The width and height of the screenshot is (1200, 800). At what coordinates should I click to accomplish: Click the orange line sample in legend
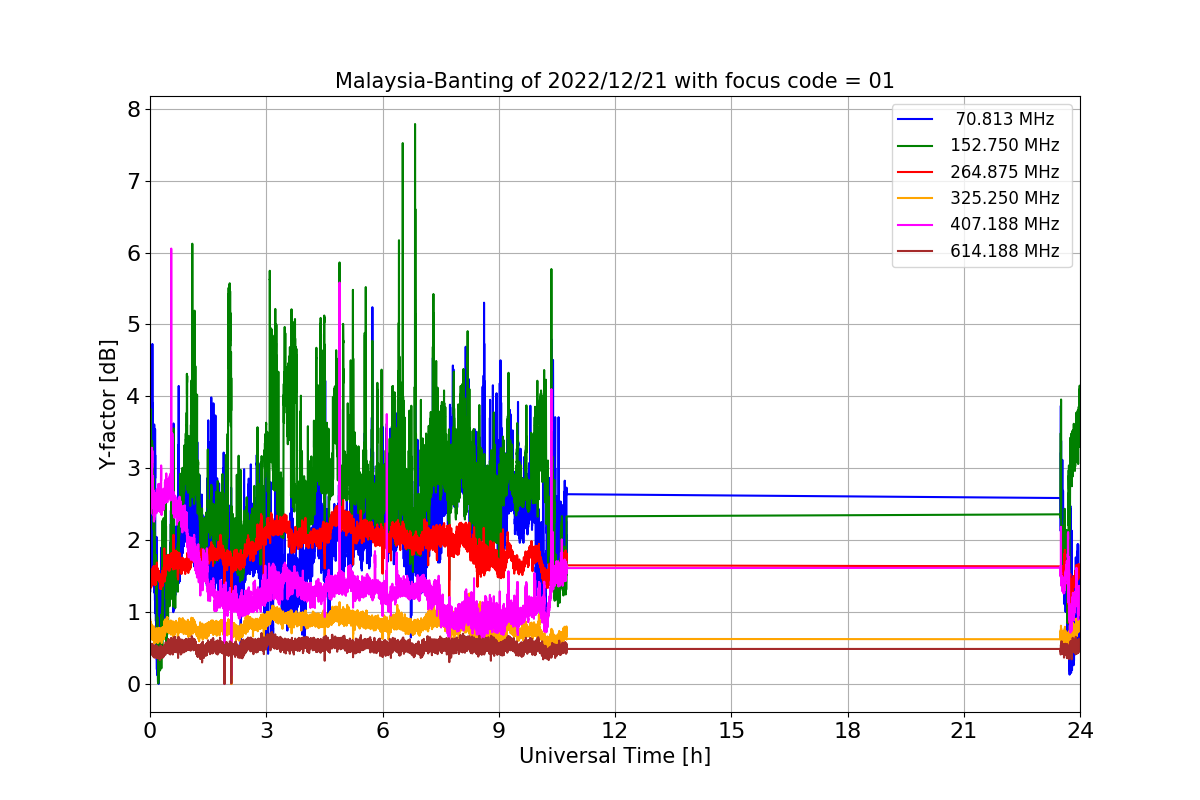point(915,198)
